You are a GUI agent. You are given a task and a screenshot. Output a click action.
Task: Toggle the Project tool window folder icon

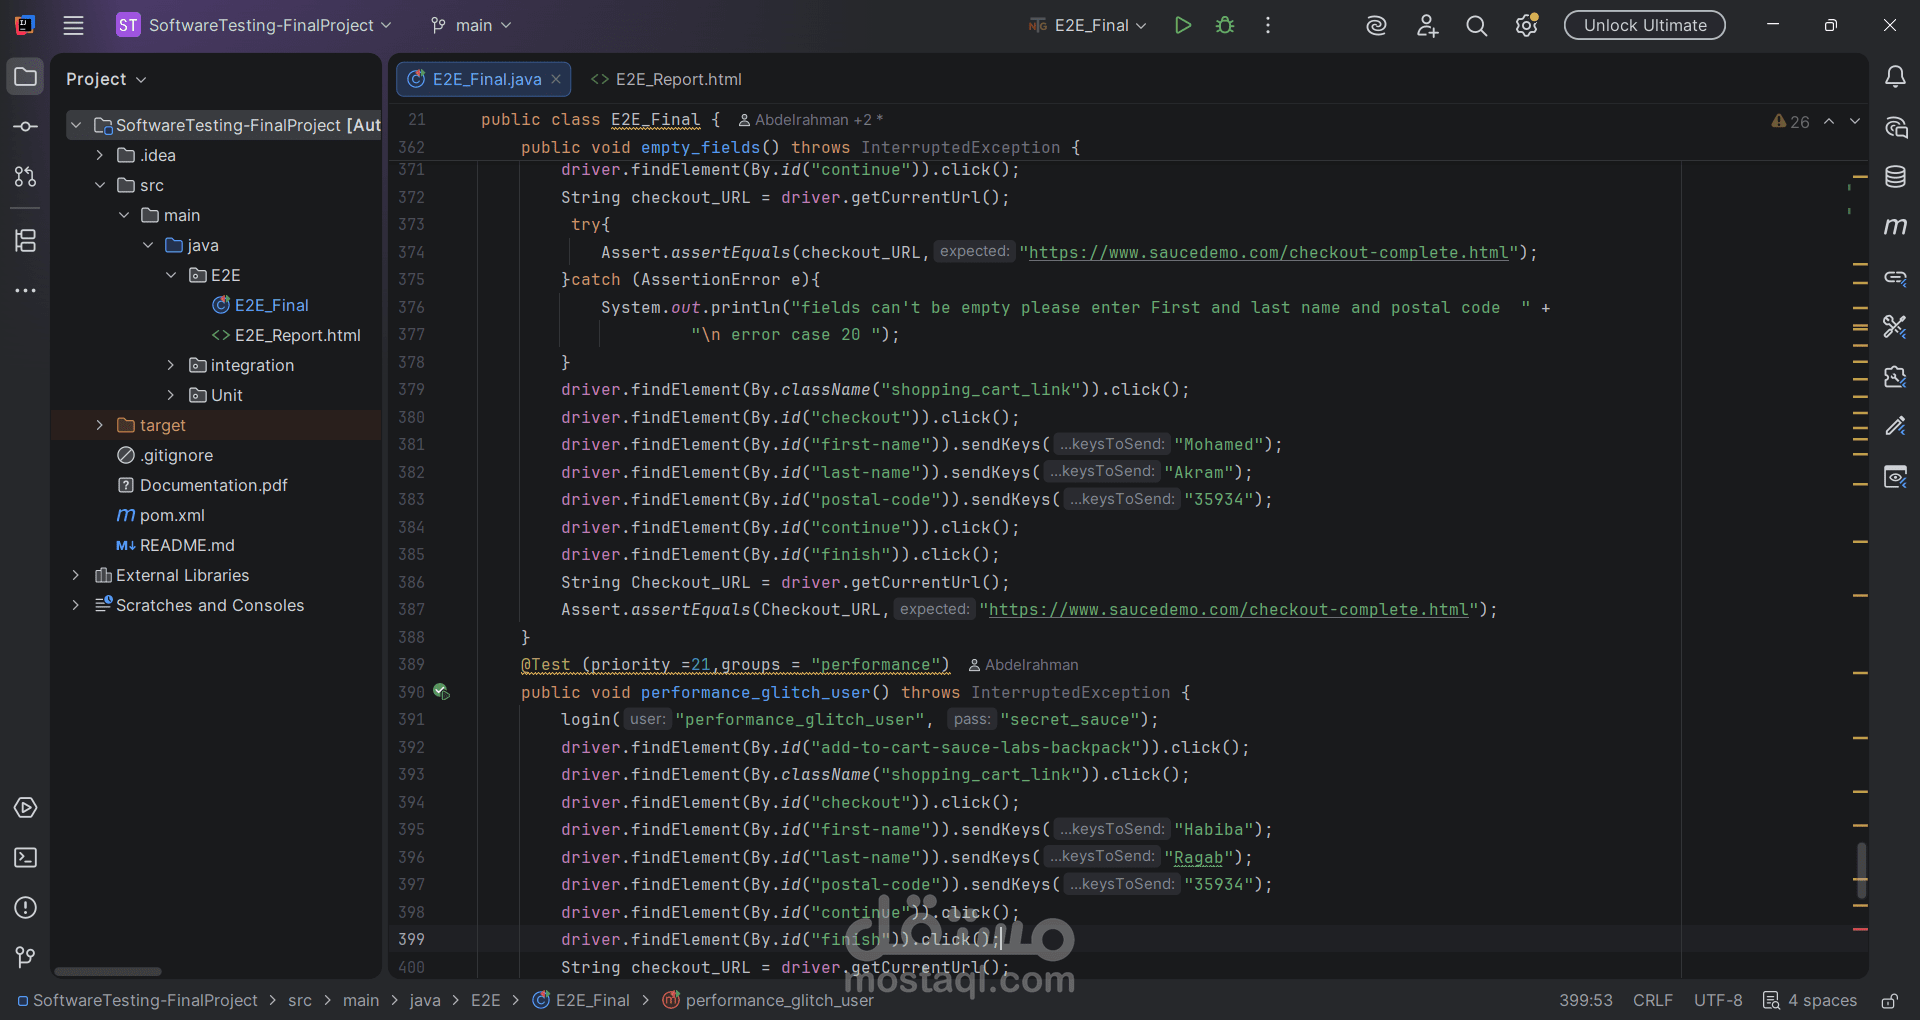pyautogui.click(x=25, y=77)
